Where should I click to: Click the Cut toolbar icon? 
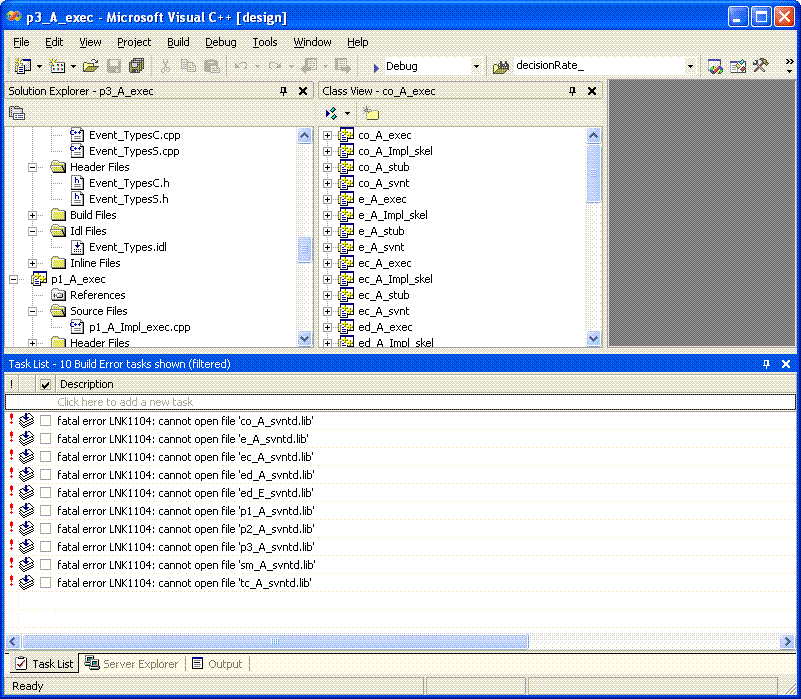click(x=165, y=66)
